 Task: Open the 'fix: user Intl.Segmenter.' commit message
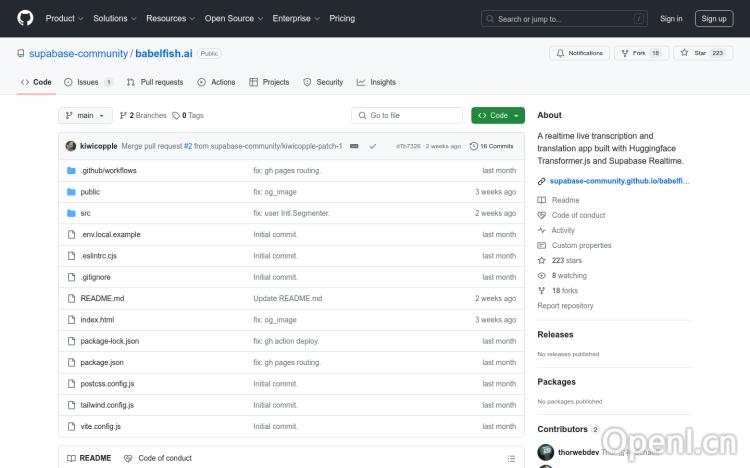point(291,213)
